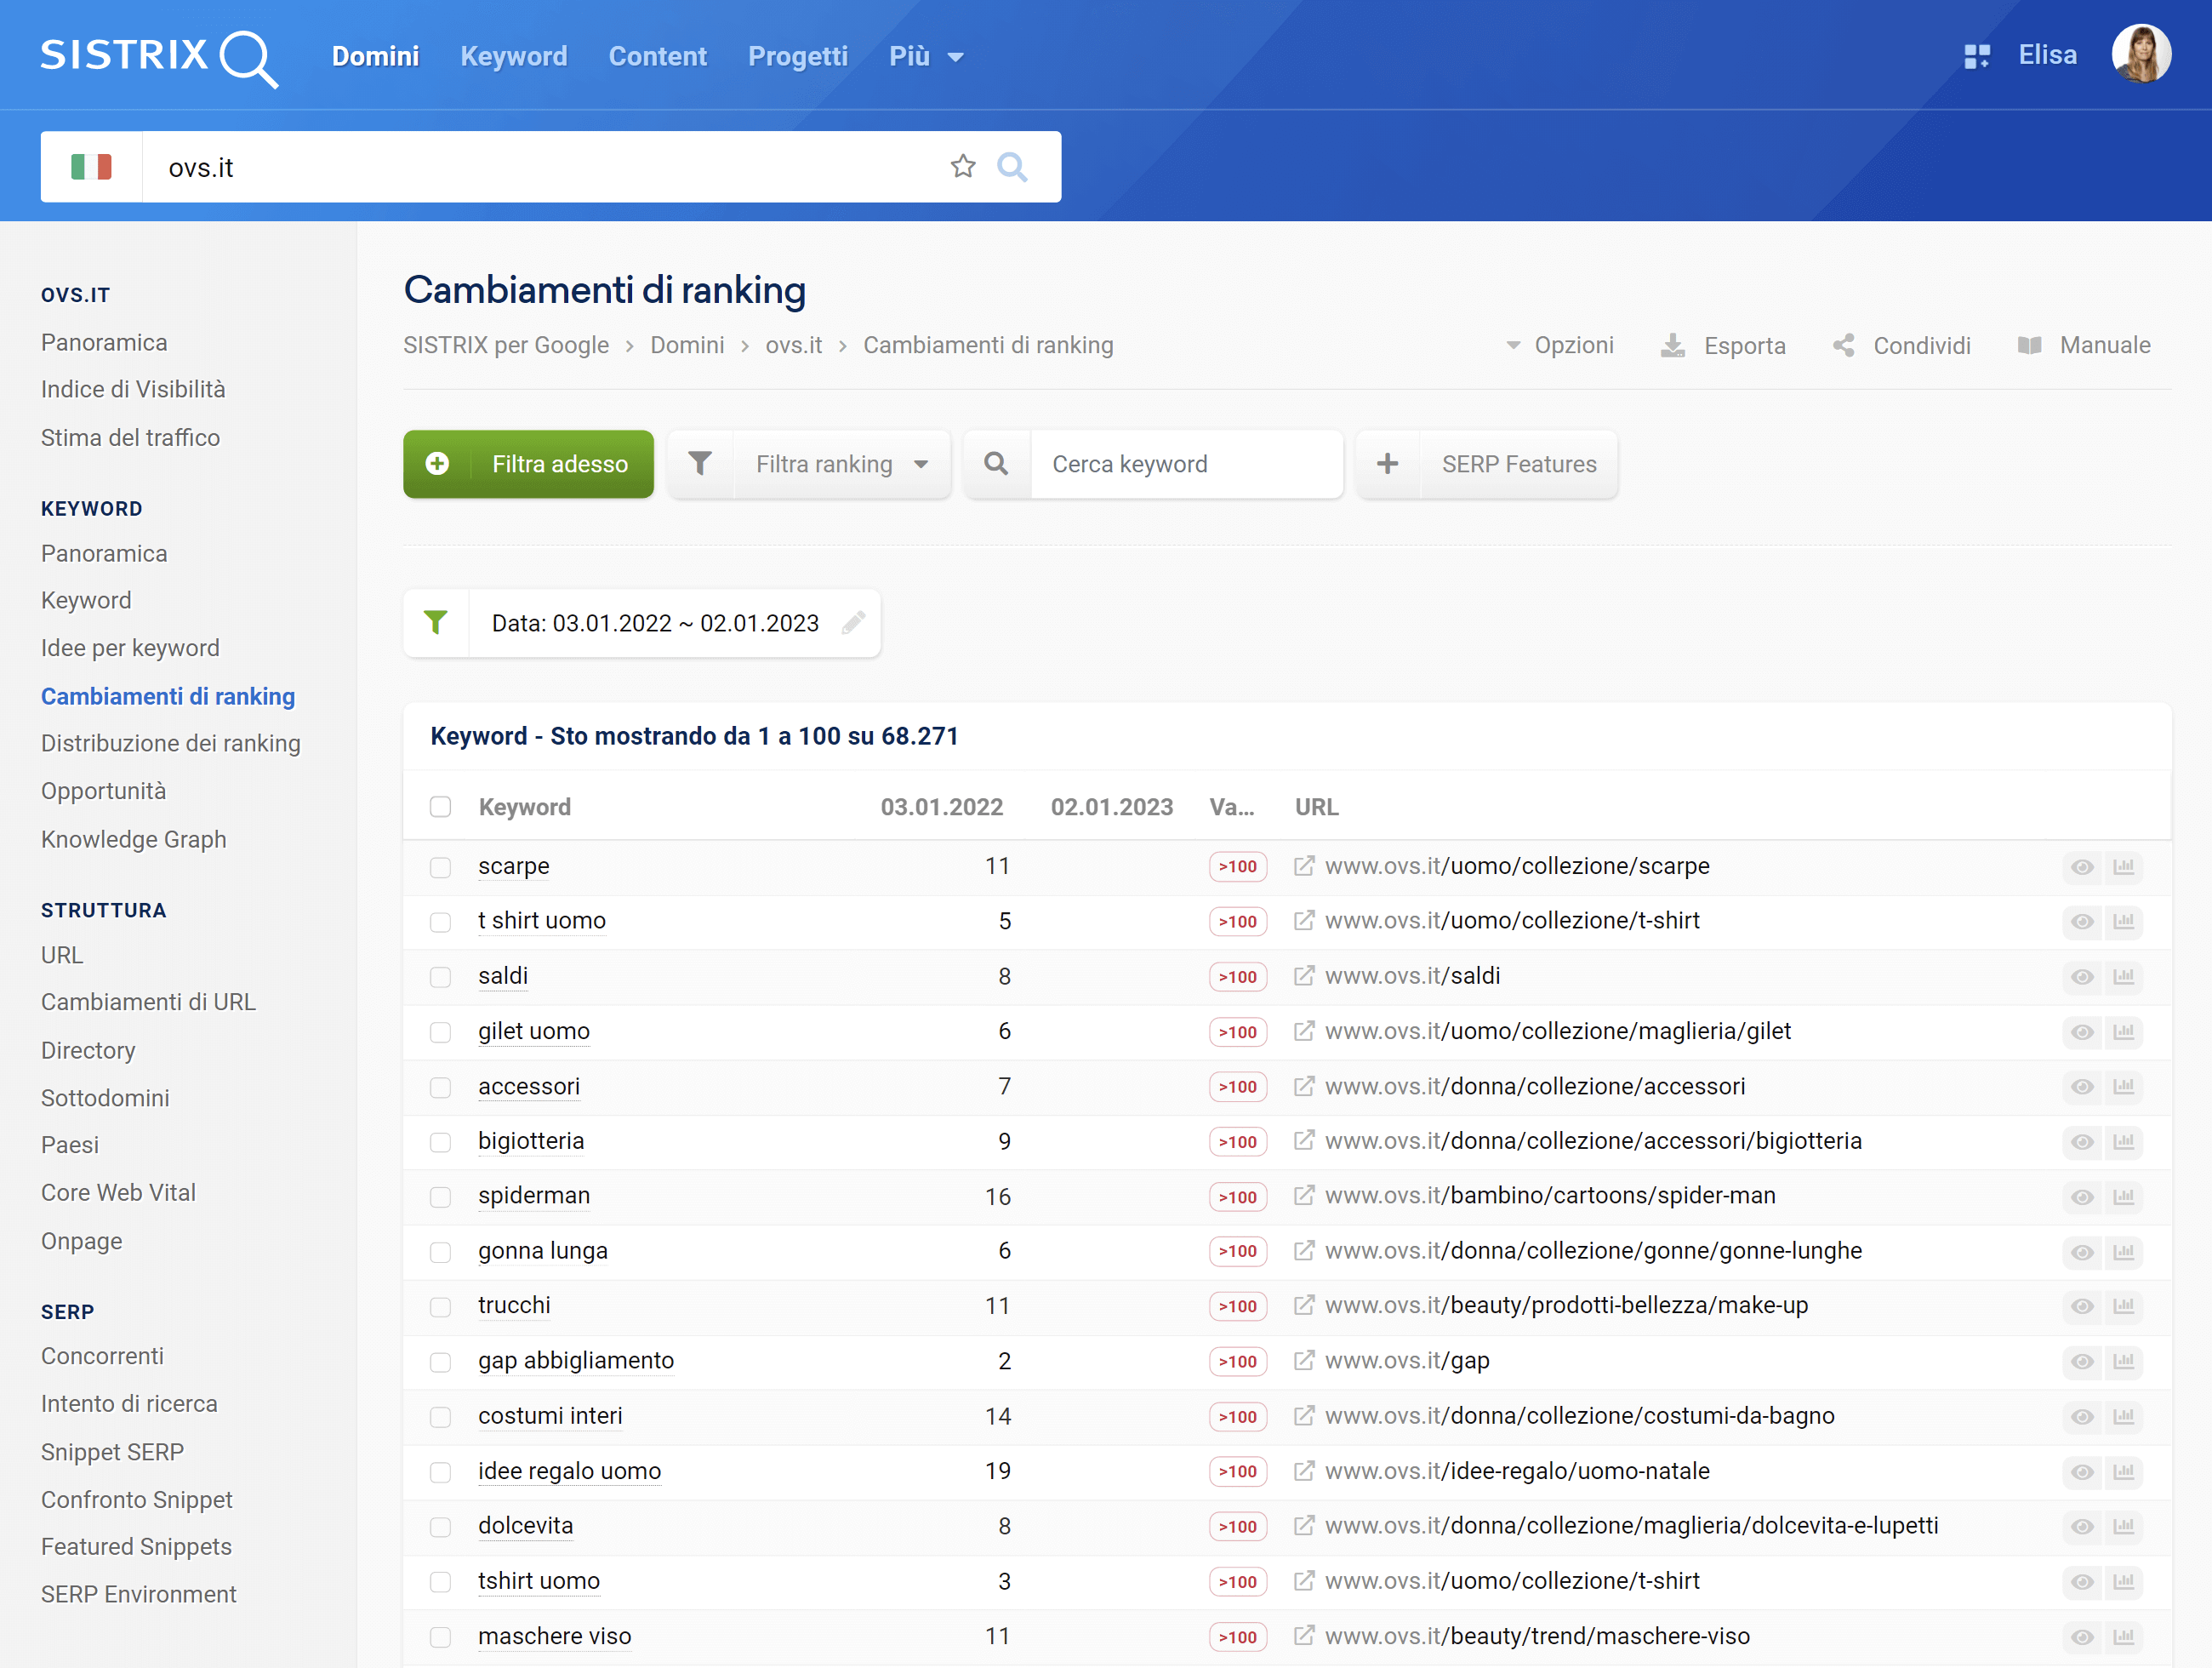Switch to Keyword top navigation tab
This screenshot has height=1668, width=2212.
513,56
